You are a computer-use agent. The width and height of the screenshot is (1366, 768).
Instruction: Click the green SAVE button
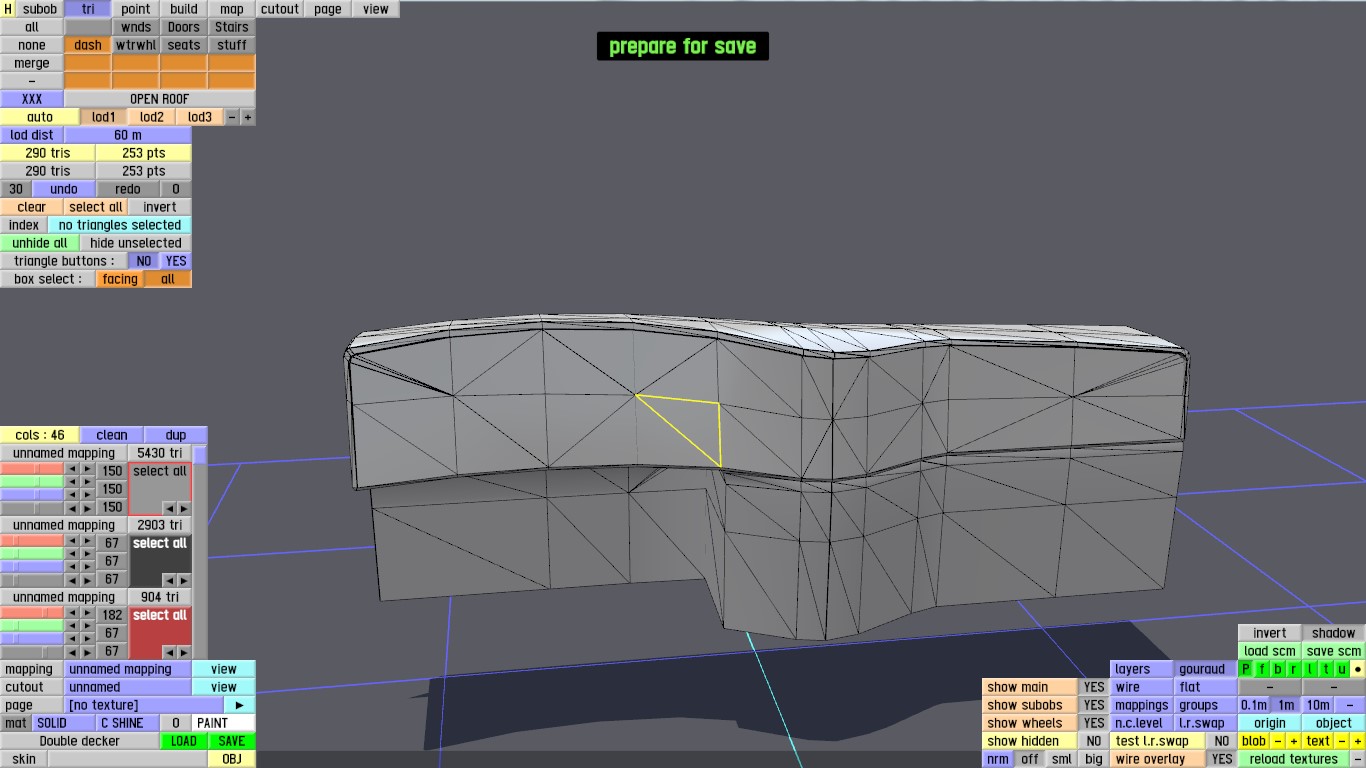[232, 741]
